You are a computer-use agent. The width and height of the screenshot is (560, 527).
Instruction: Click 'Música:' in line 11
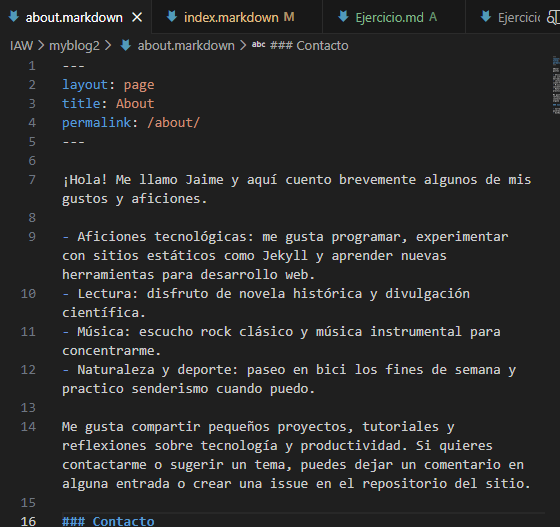click(104, 331)
